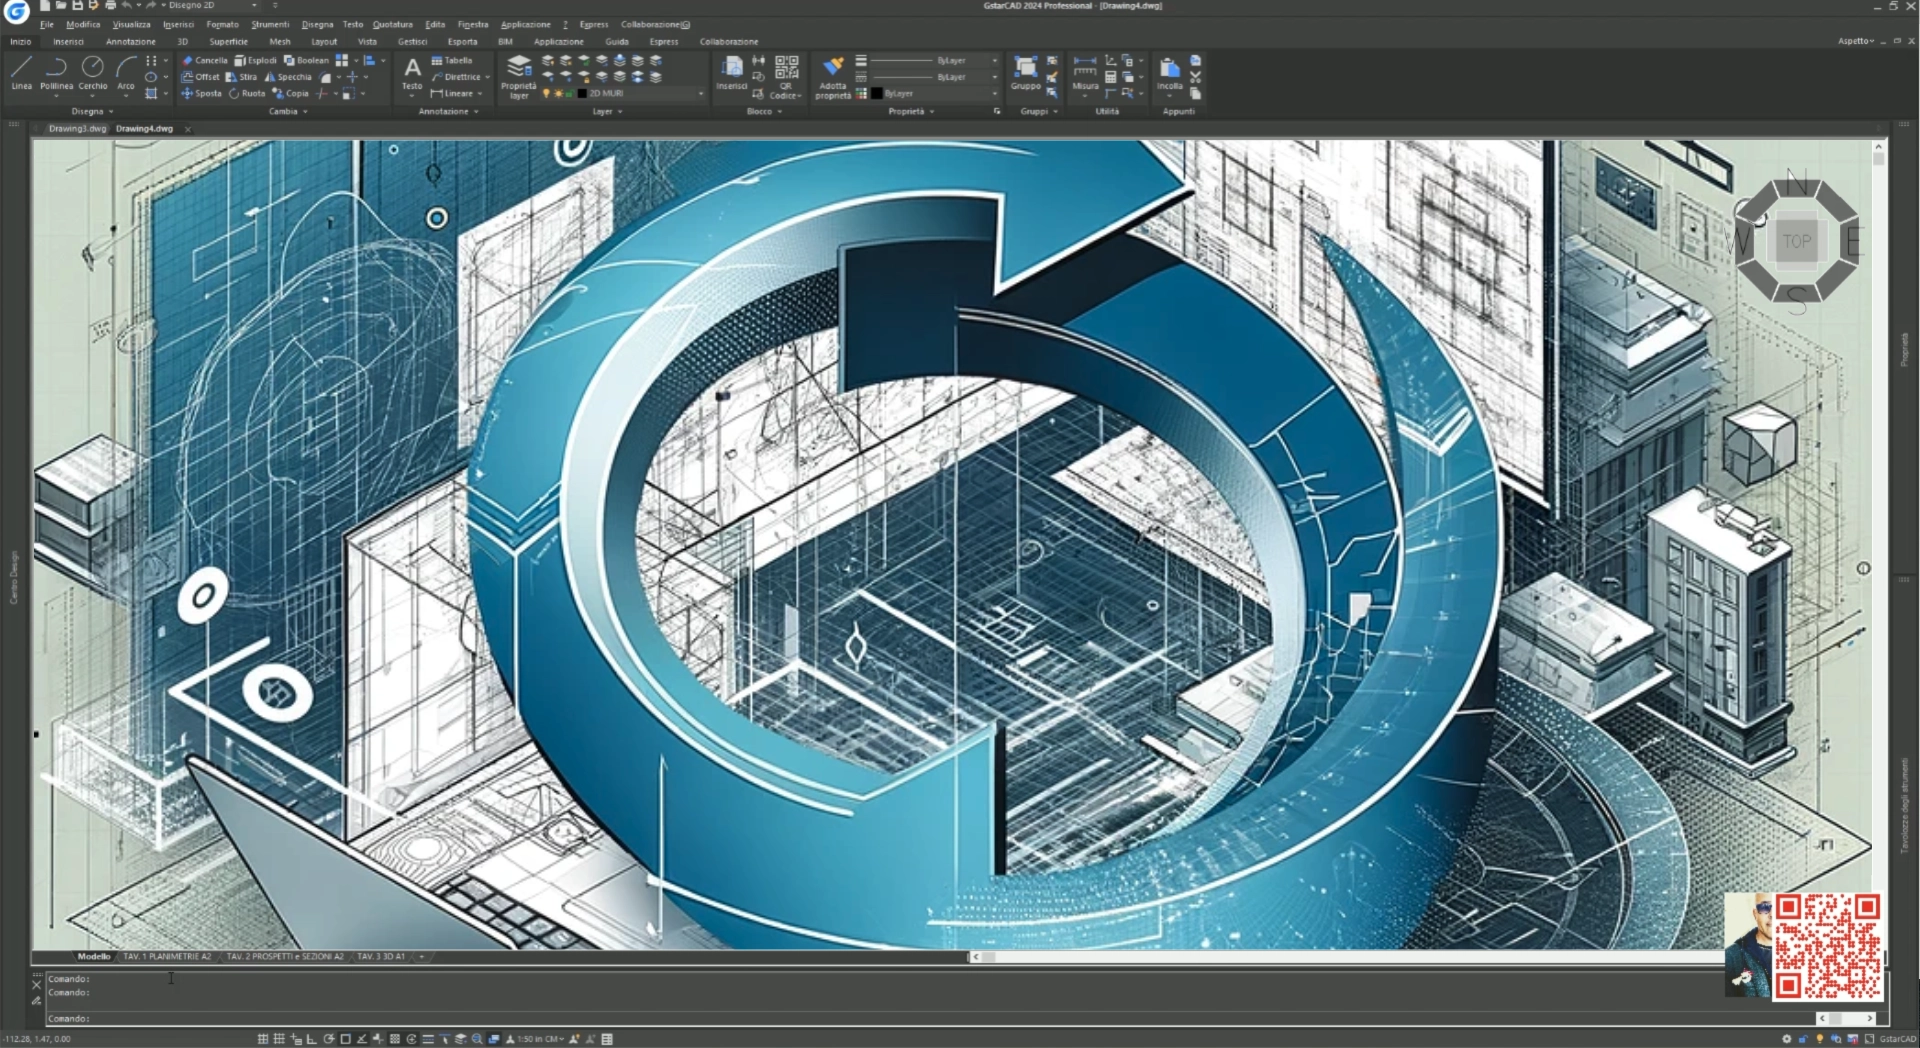Close the Drawing4.dwg tab

pyautogui.click(x=187, y=129)
